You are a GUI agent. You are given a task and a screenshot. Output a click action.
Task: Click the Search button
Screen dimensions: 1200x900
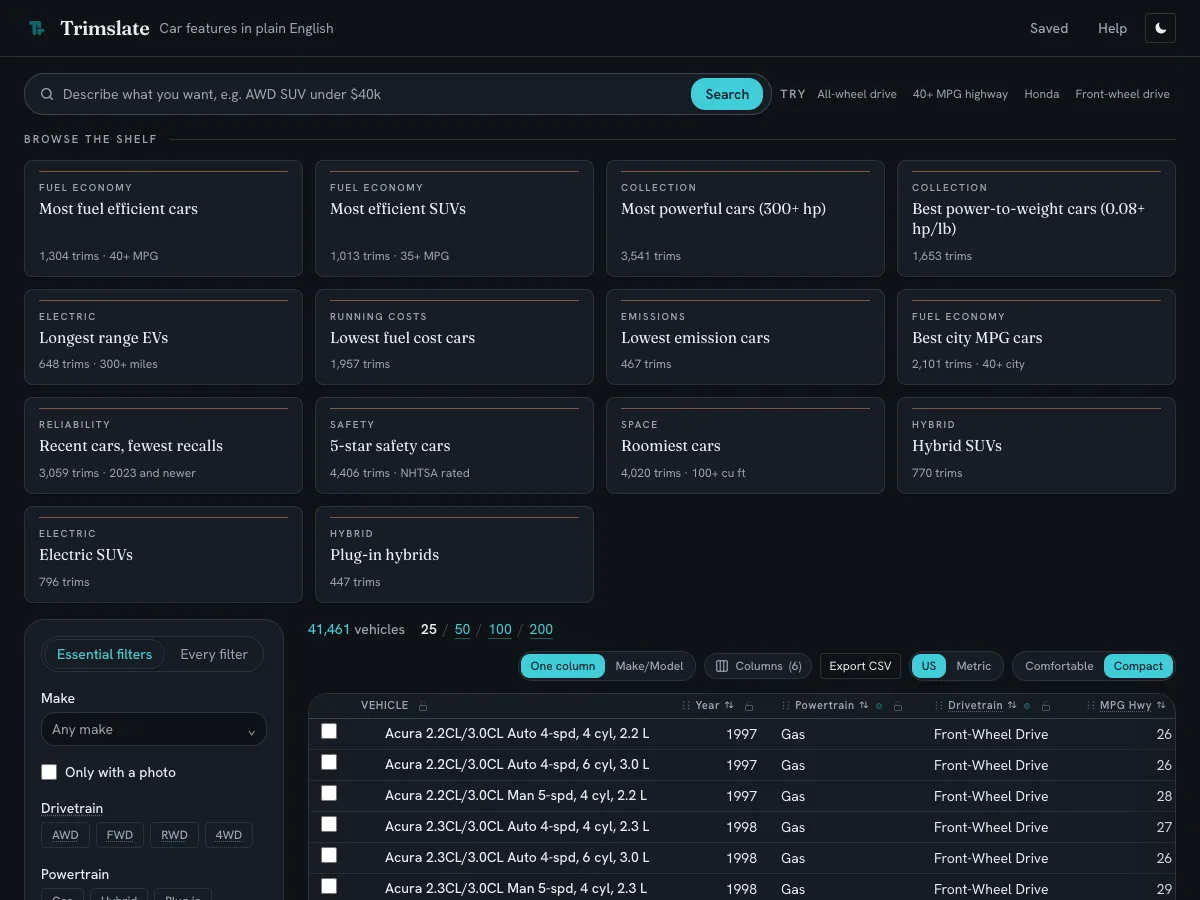[727, 94]
